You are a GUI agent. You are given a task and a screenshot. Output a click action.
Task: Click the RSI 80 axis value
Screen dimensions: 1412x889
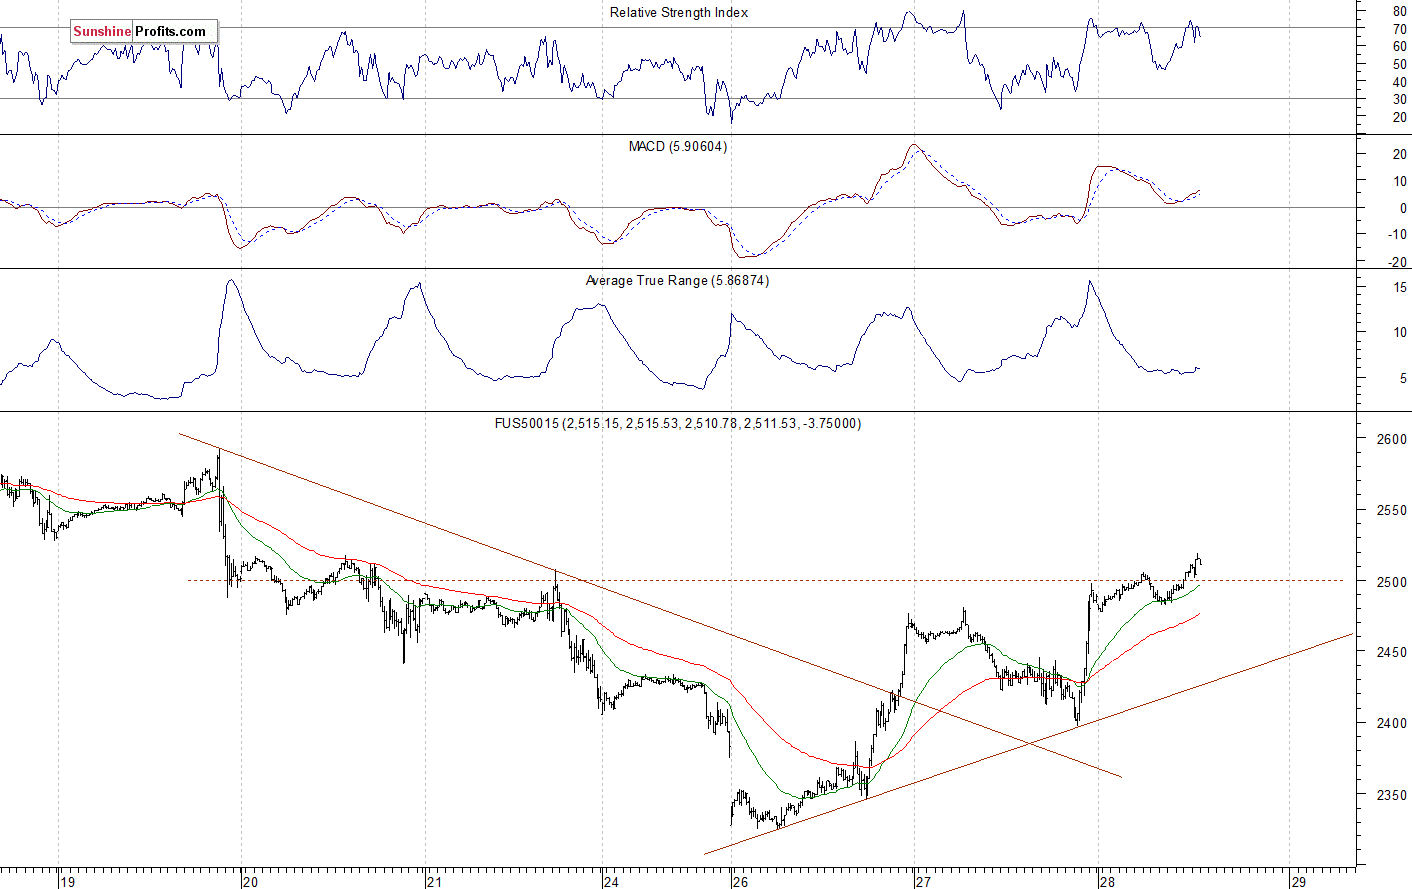[1400, 12]
